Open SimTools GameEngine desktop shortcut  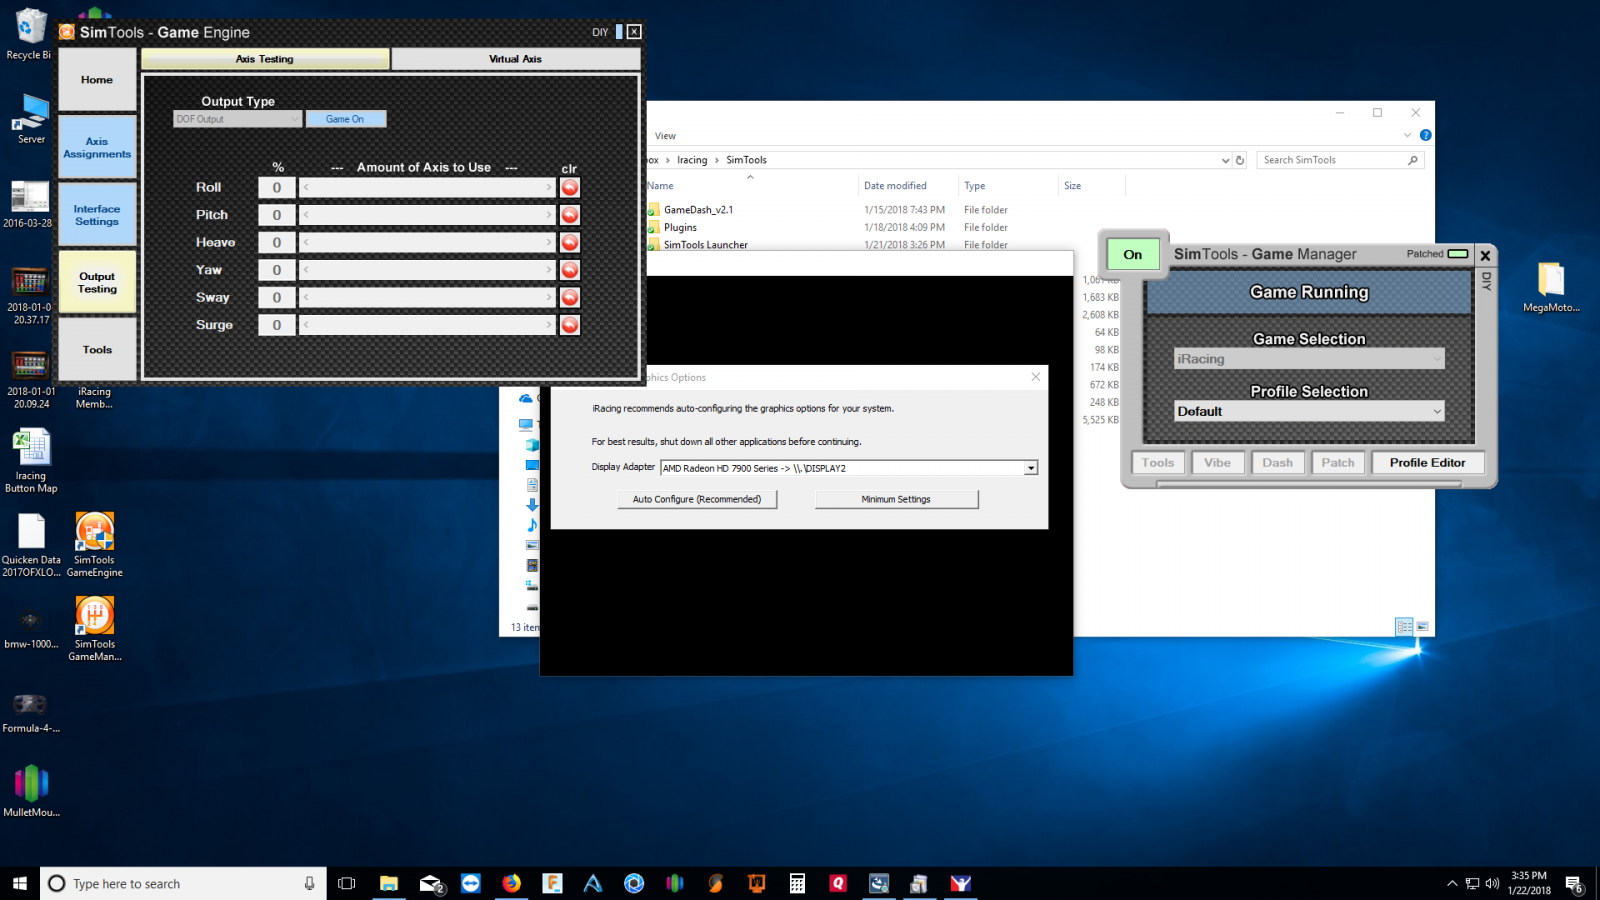tap(95, 545)
